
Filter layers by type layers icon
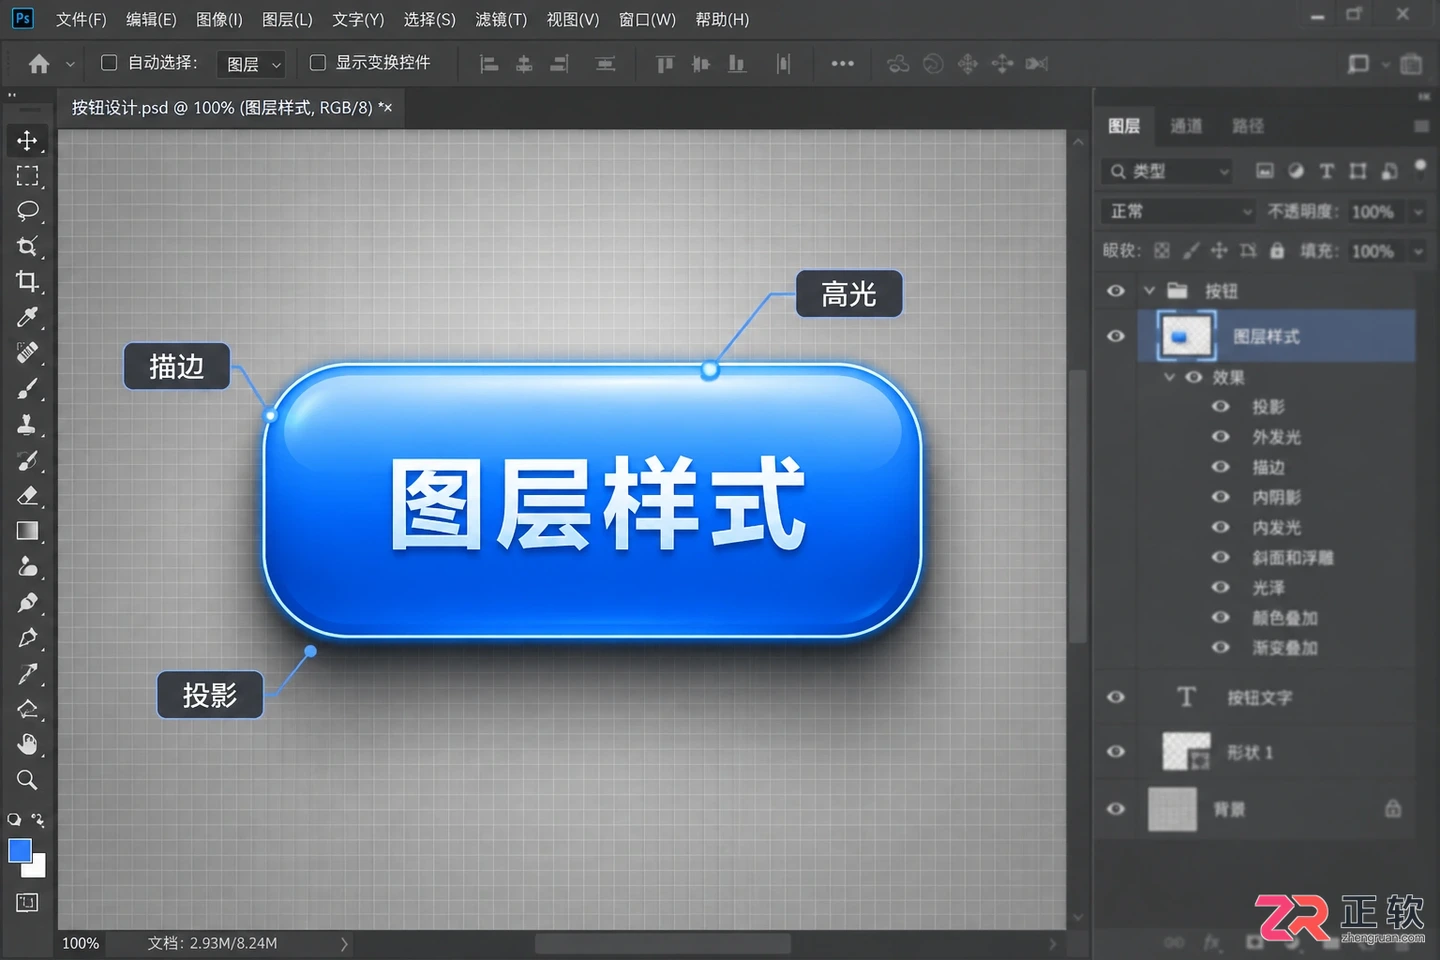1327,171
